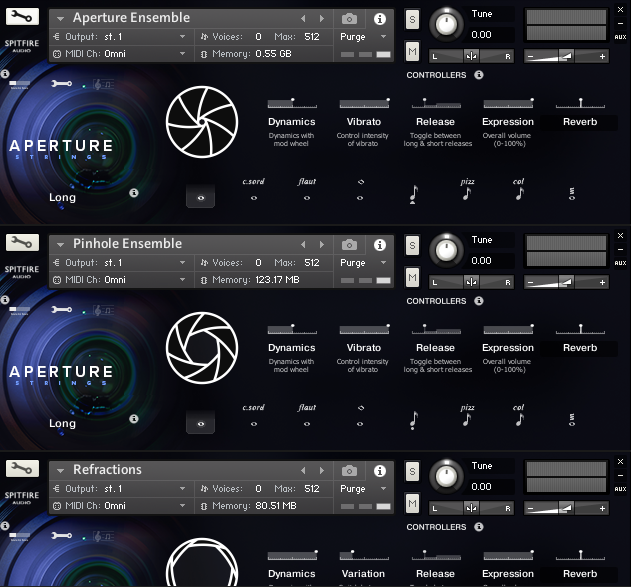Select col legno articulation in Aperture Ensemble

point(519,189)
